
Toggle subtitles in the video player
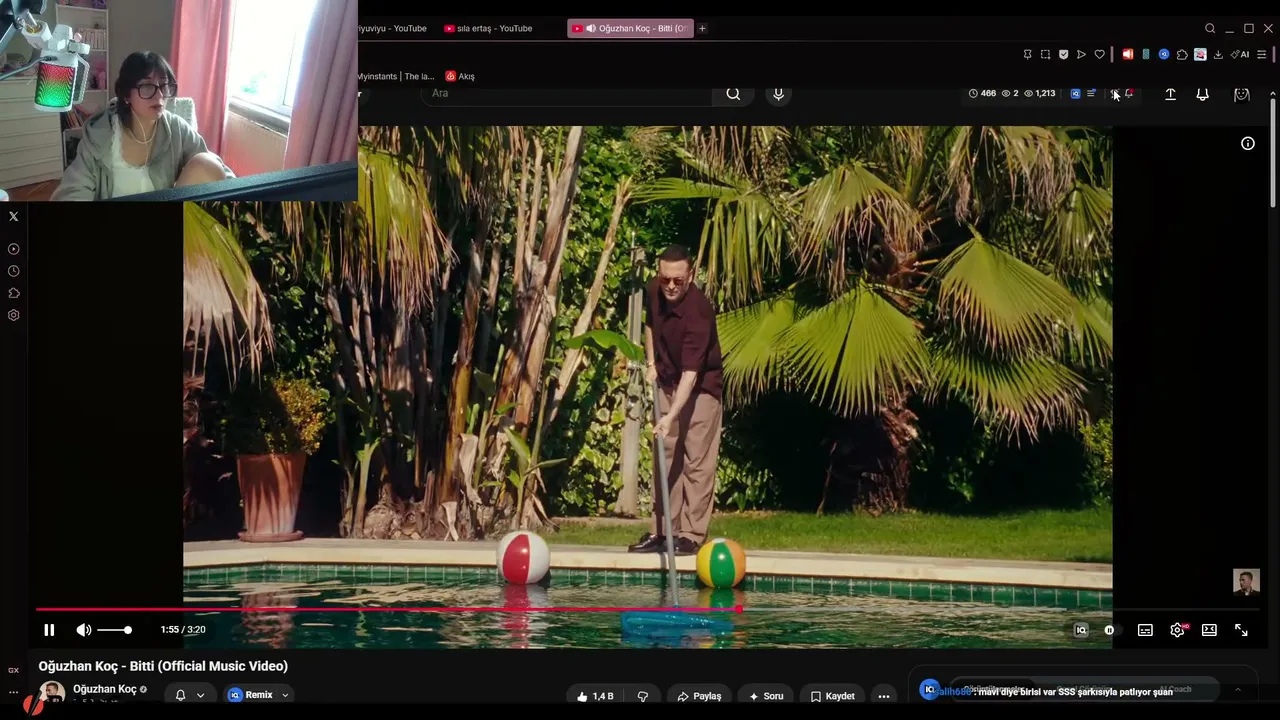click(x=1145, y=630)
